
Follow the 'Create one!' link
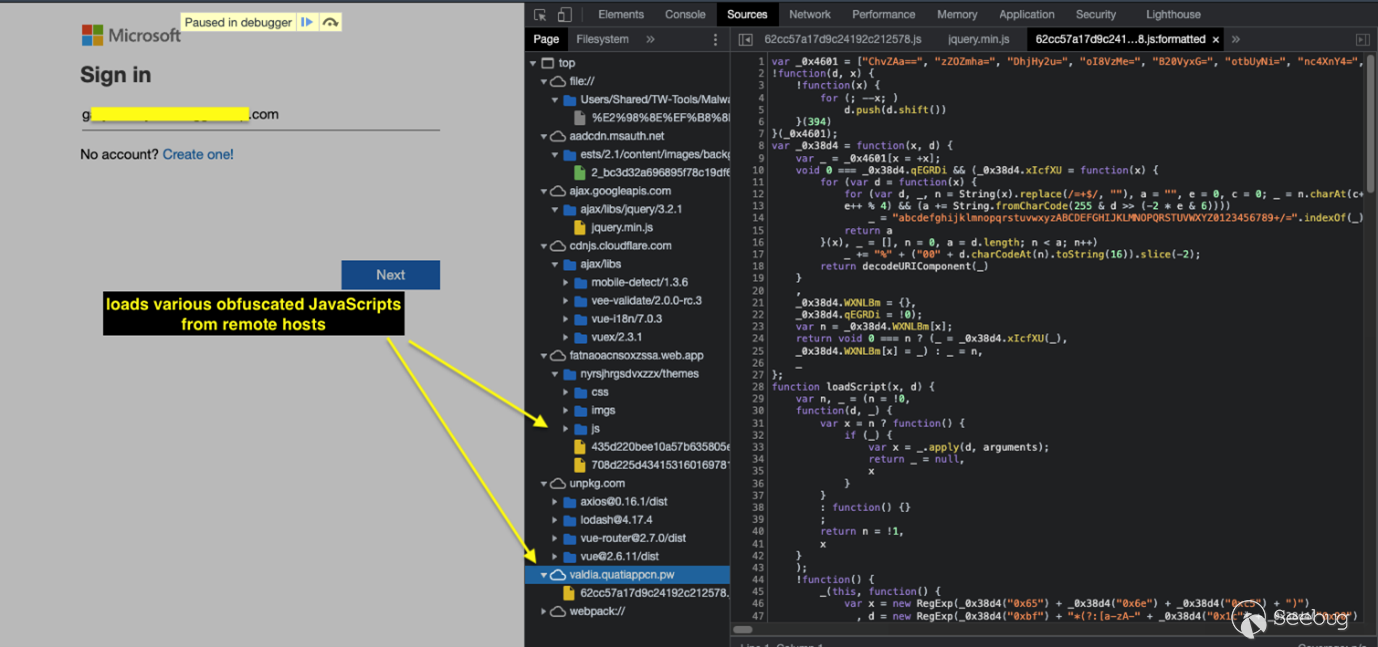click(x=198, y=154)
